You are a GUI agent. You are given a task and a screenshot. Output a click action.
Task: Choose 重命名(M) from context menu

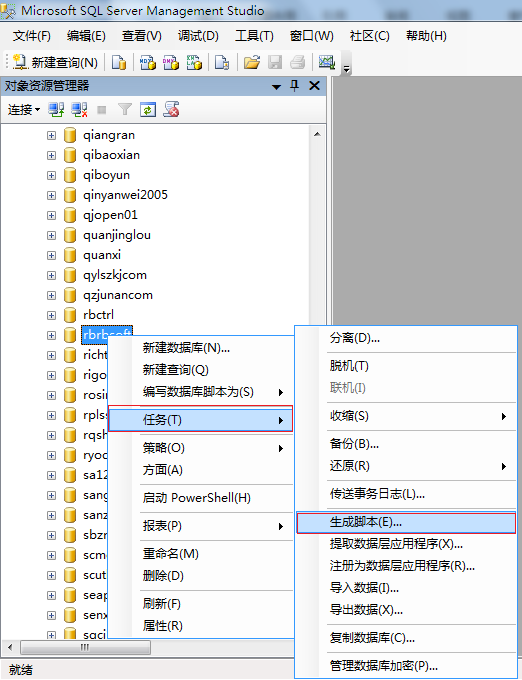(x=201, y=554)
